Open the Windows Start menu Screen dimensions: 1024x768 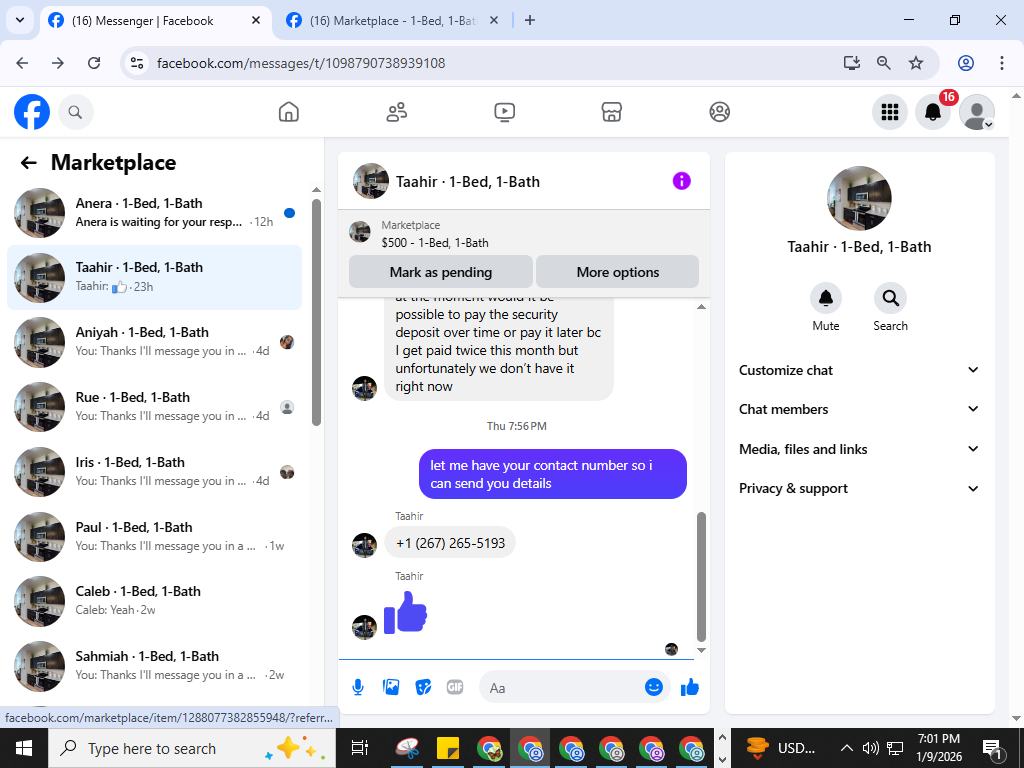click(24, 748)
